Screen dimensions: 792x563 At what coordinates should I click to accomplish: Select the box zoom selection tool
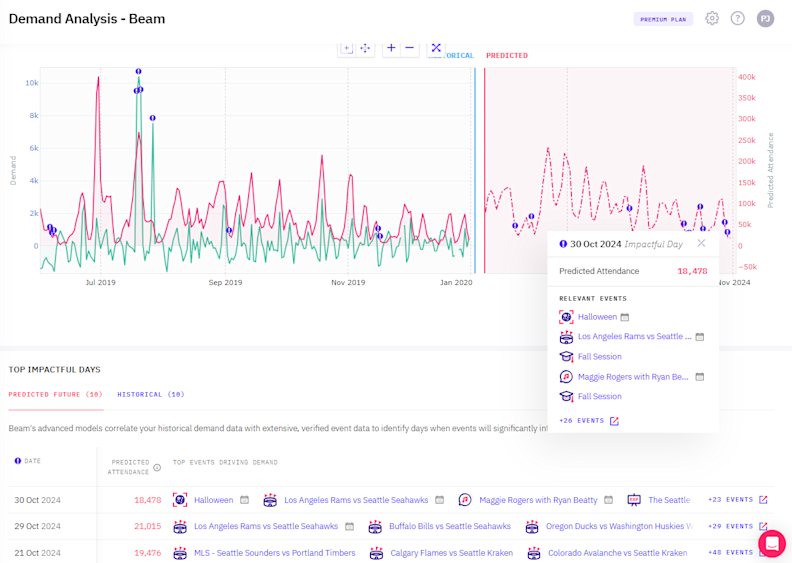347,48
